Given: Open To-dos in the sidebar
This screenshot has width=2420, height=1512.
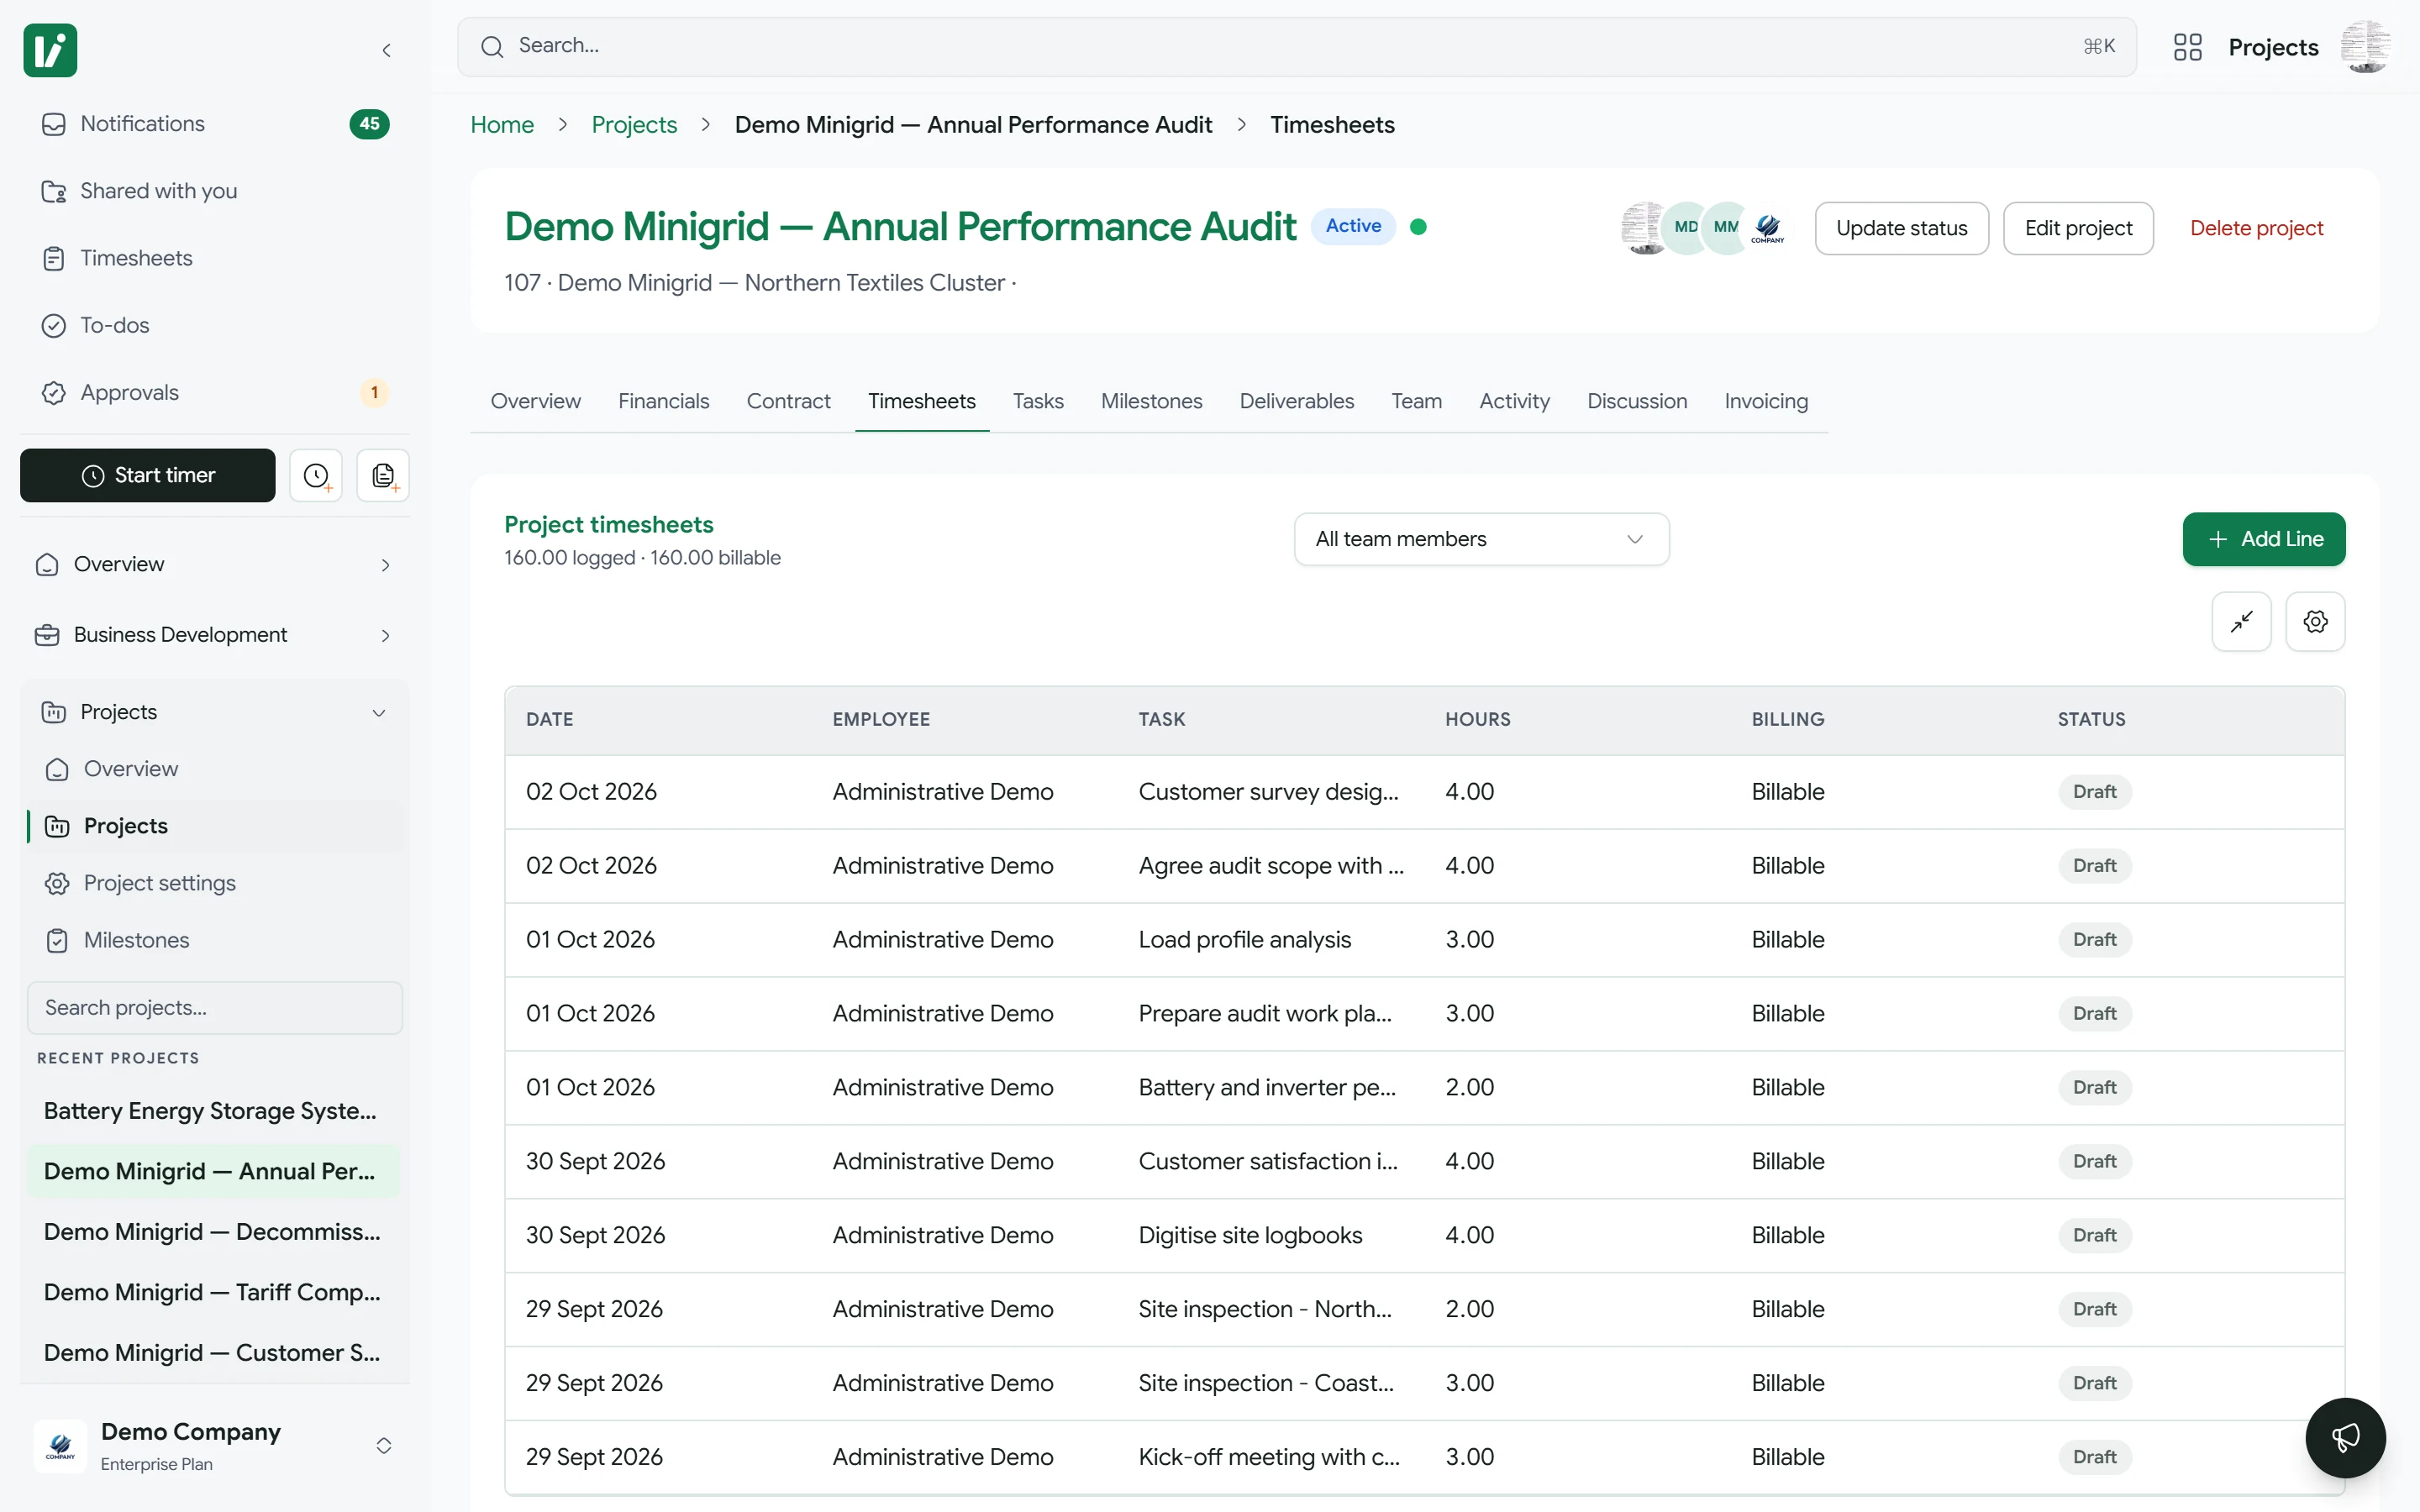Looking at the screenshot, I should 214,325.
